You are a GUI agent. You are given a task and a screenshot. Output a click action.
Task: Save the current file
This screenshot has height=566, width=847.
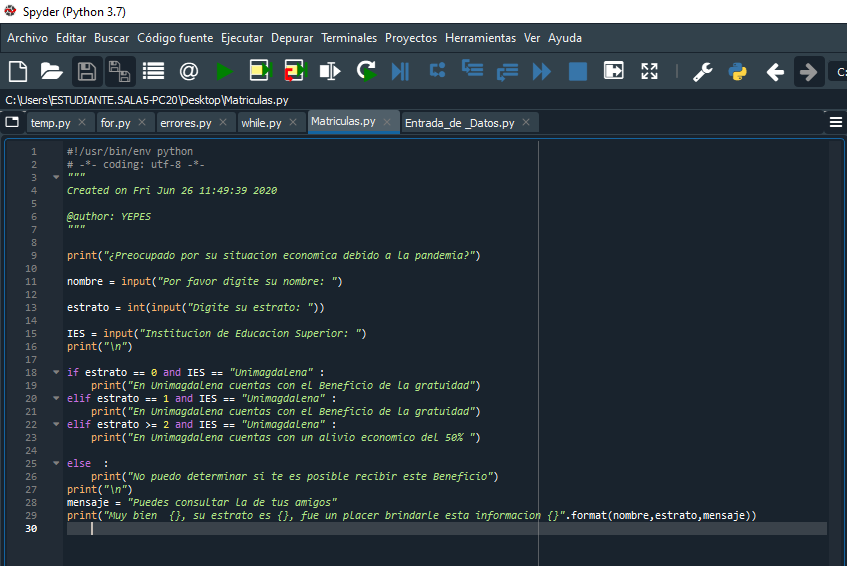86,71
